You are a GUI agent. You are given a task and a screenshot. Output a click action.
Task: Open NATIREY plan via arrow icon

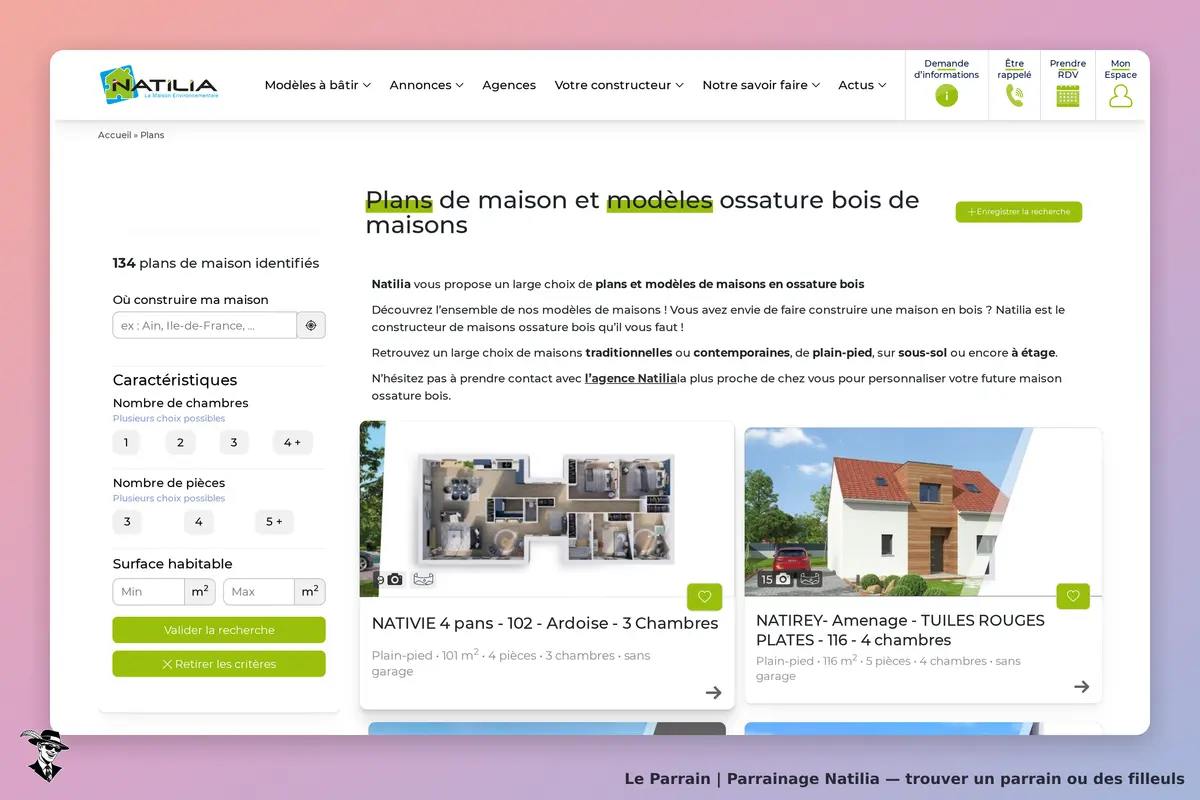[x=1081, y=686]
